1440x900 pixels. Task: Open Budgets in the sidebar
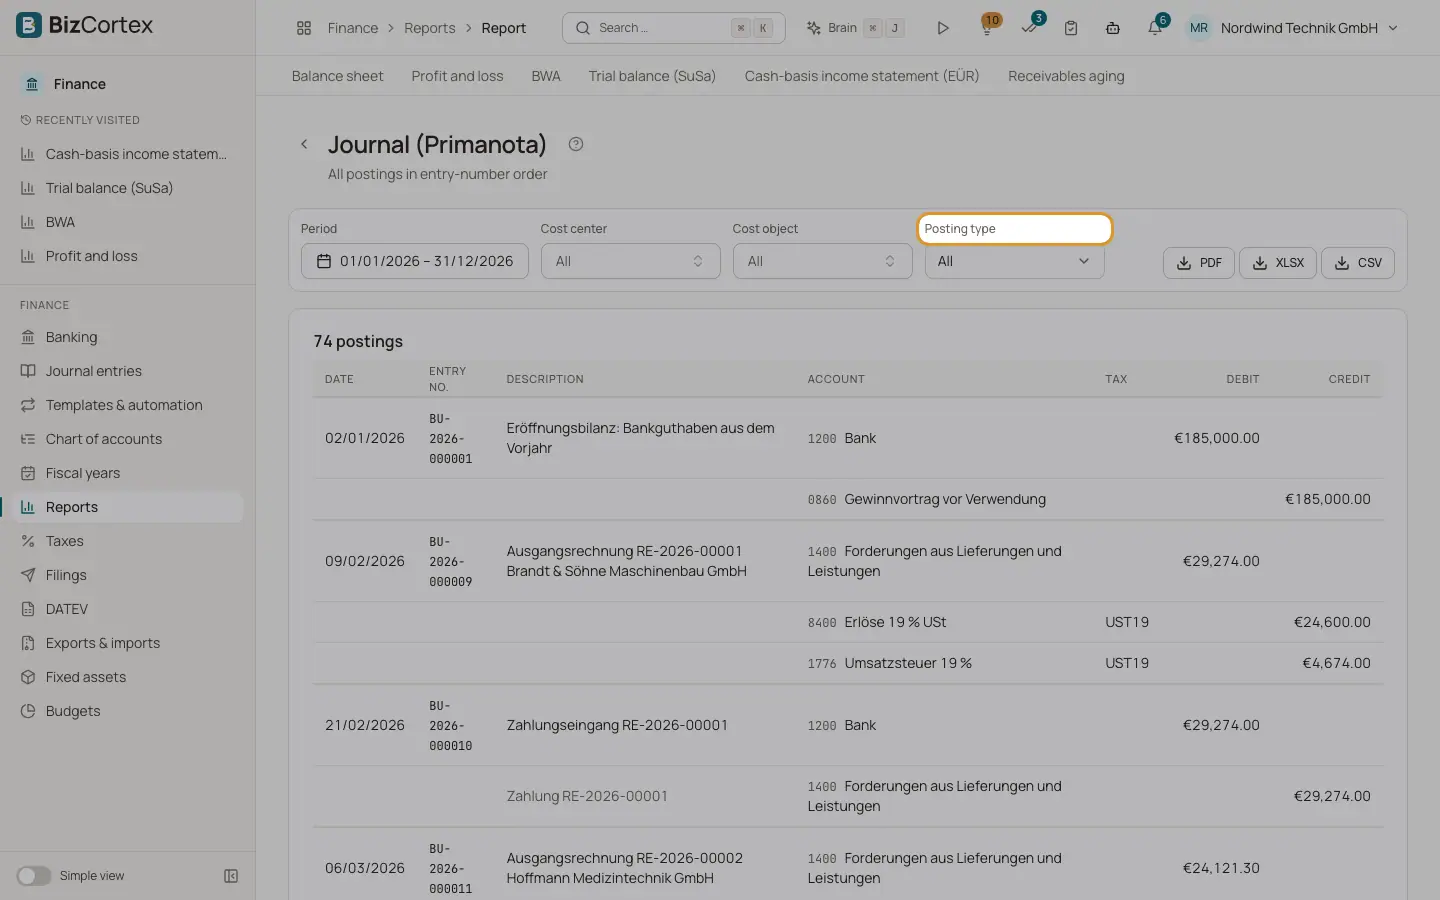pyautogui.click(x=128, y=711)
